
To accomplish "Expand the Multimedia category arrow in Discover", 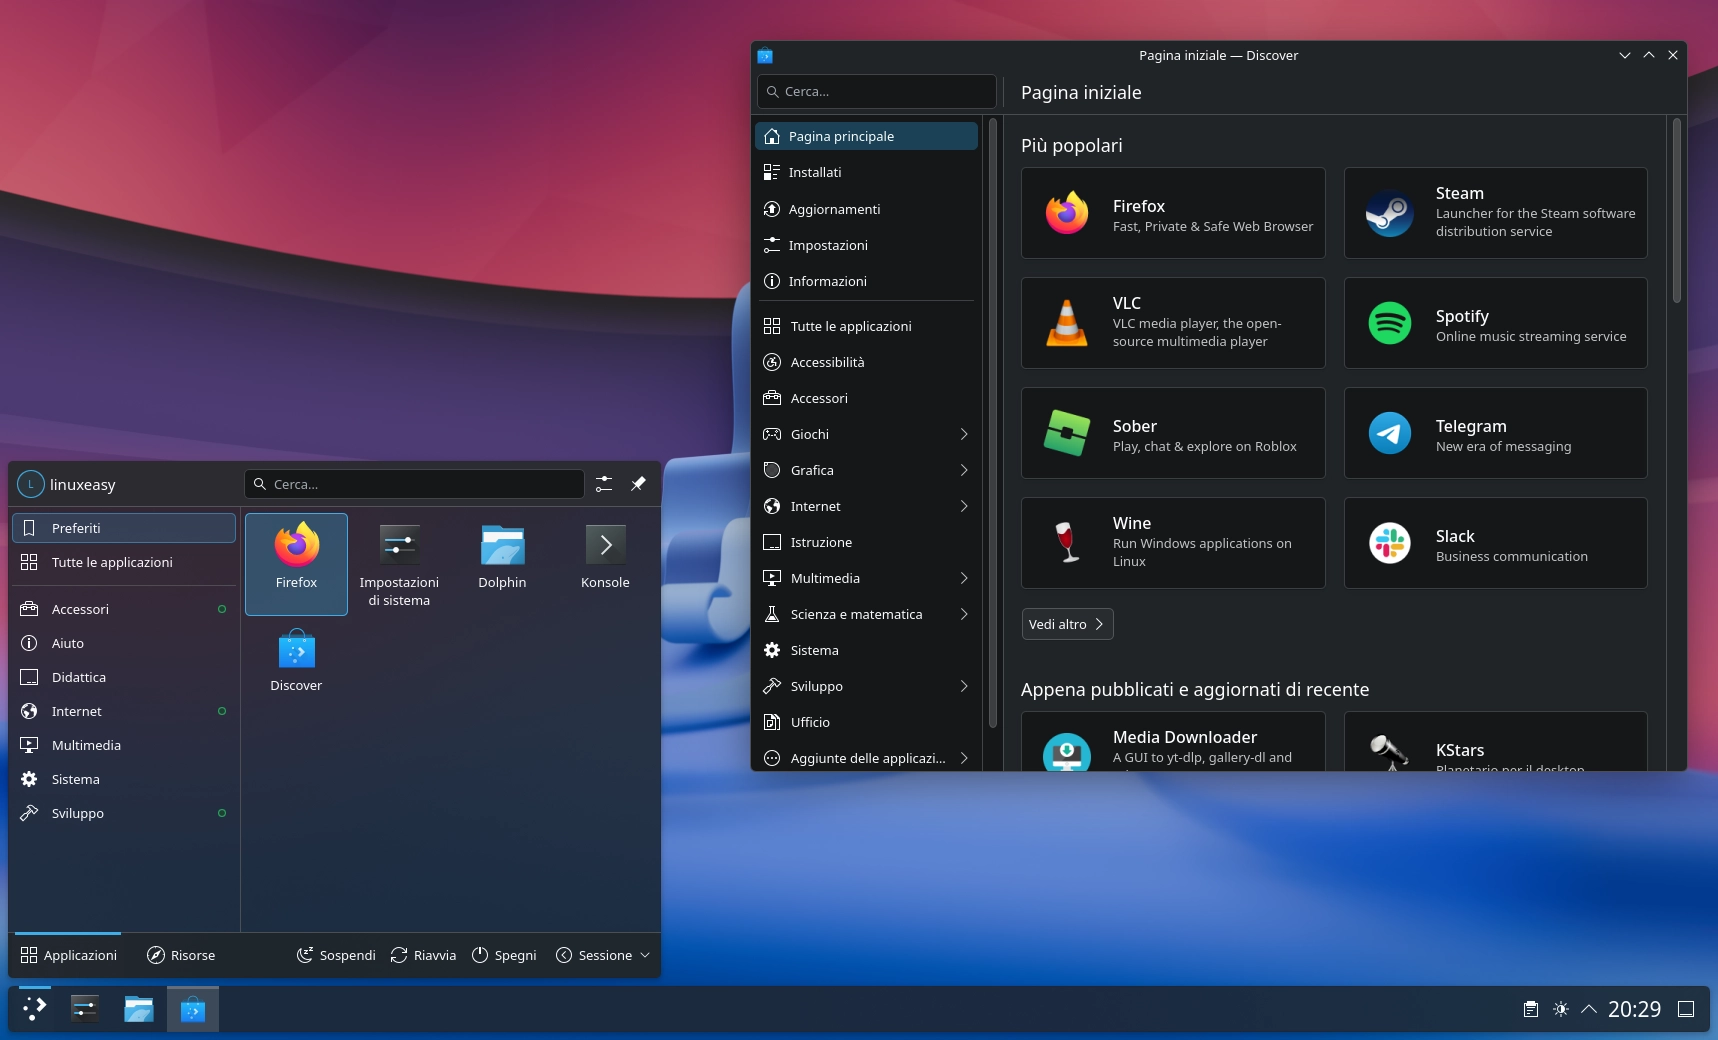I will (x=964, y=578).
